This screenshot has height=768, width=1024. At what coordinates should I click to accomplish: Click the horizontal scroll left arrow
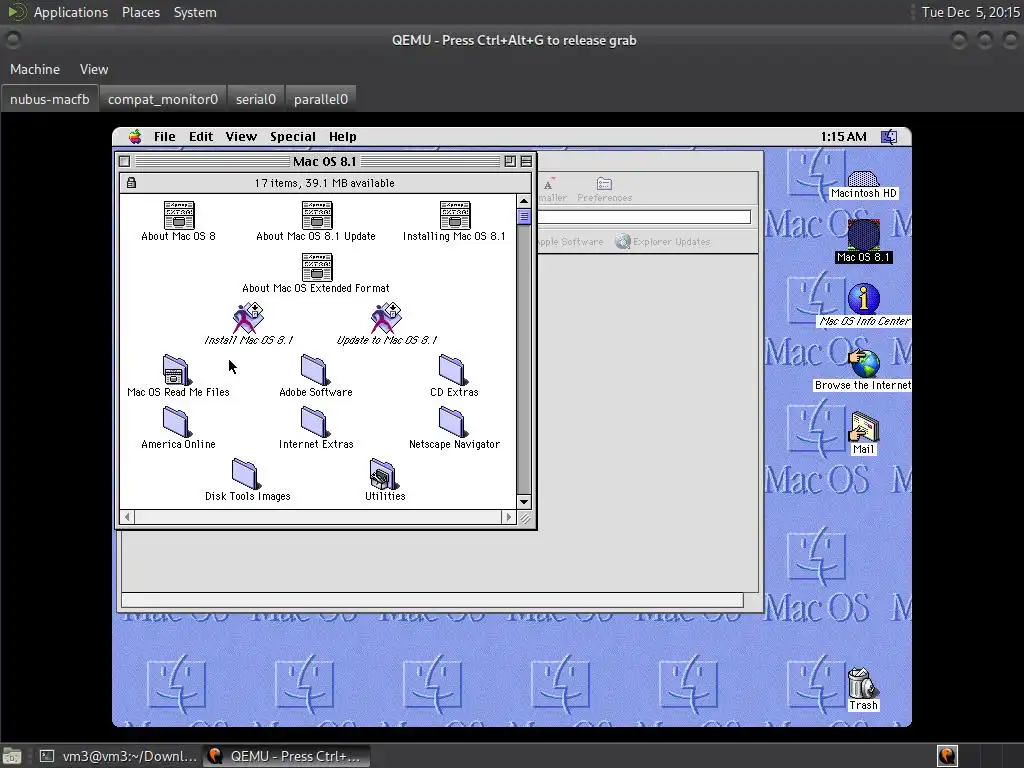127,517
